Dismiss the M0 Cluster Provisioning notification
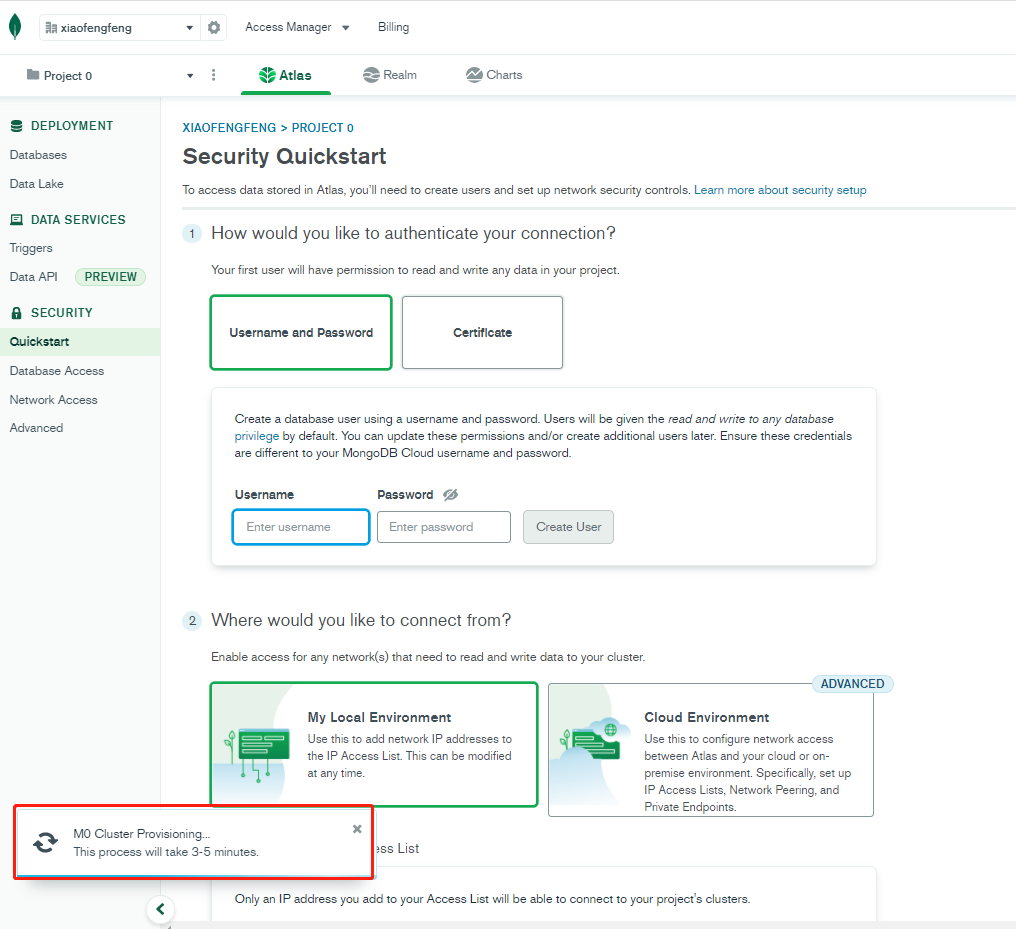This screenshot has height=929, width=1016. [357, 829]
